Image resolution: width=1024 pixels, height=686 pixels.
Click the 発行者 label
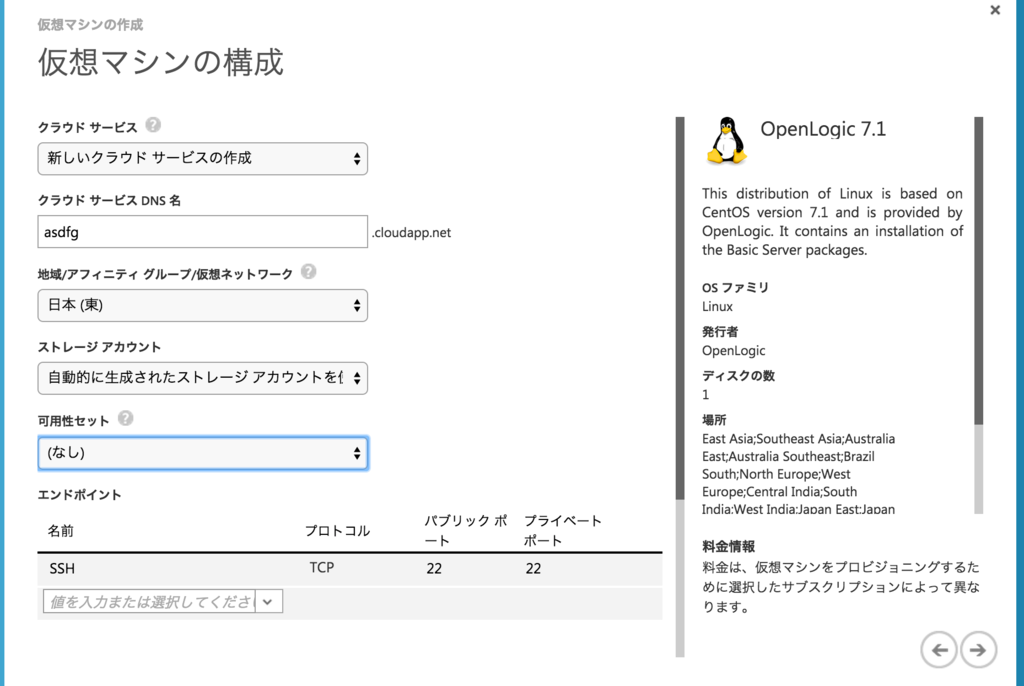point(720,331)
